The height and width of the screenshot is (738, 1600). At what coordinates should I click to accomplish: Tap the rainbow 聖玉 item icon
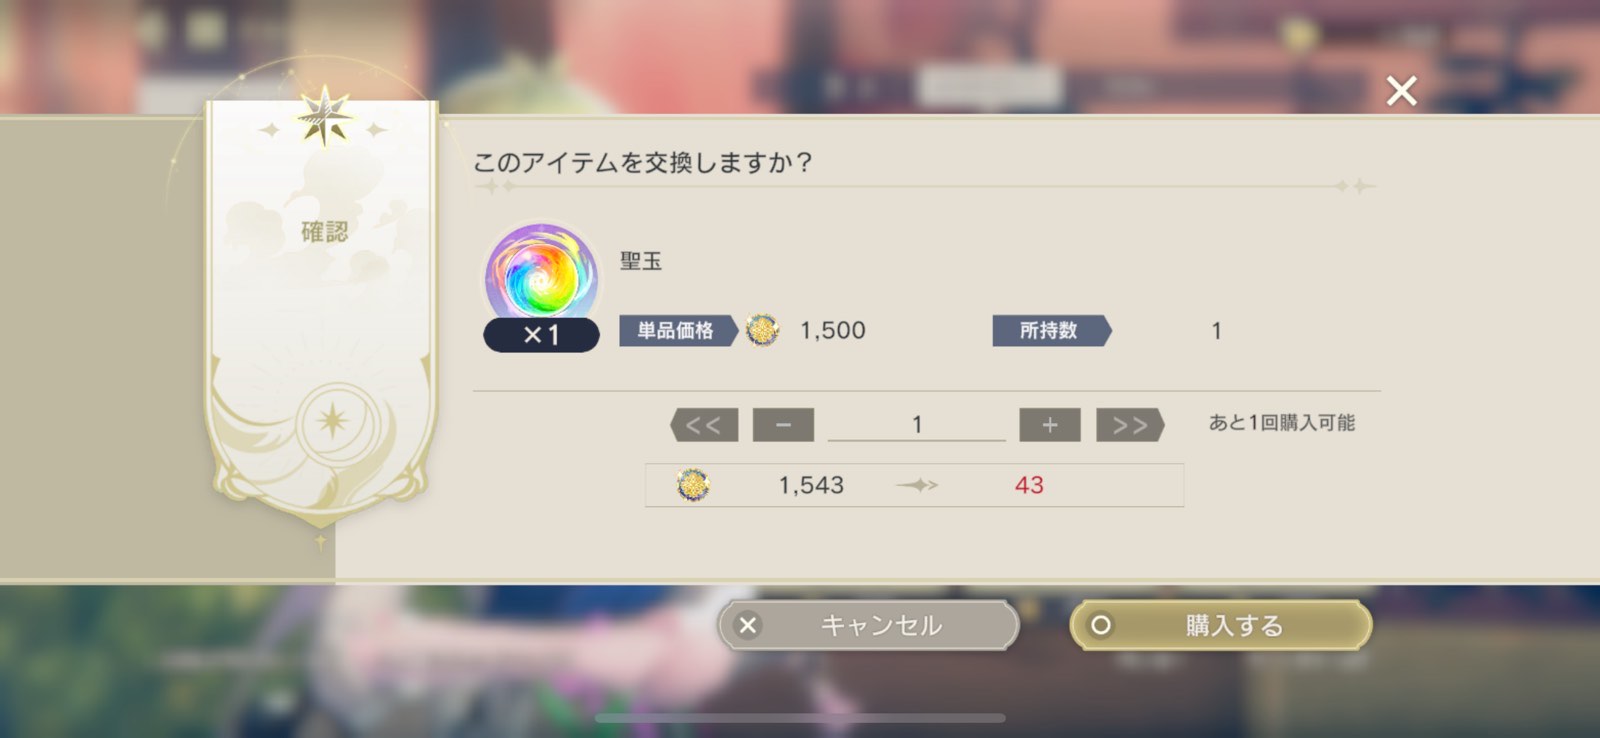(x=541, y=273)
